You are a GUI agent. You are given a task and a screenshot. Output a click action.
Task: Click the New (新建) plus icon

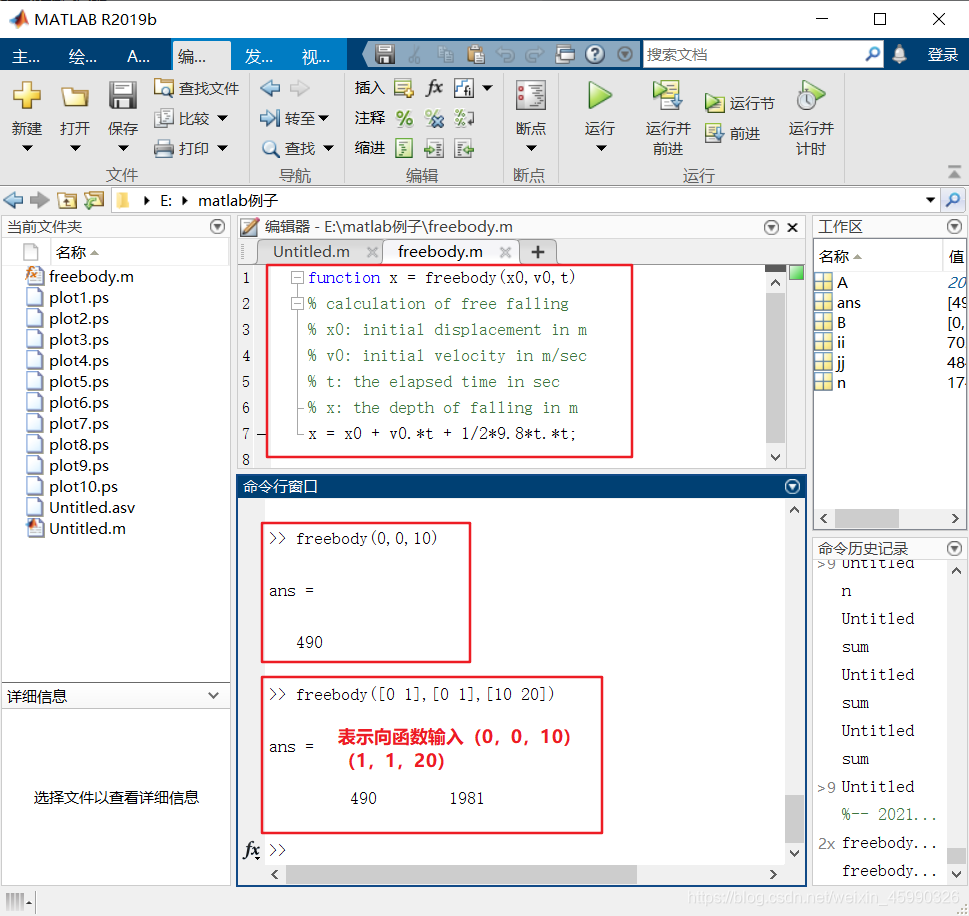coord(27,95)
